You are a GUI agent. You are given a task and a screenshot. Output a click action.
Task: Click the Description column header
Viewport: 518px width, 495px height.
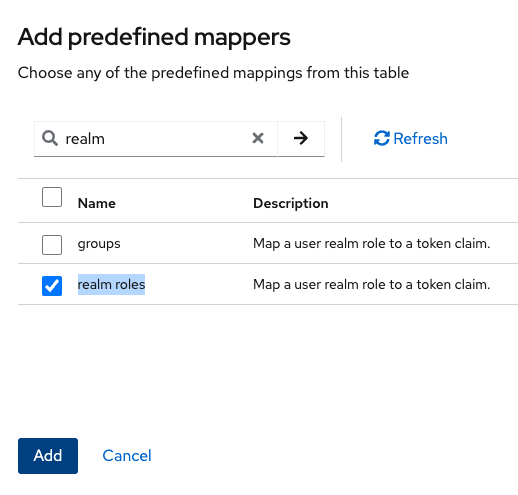[291, 203]
